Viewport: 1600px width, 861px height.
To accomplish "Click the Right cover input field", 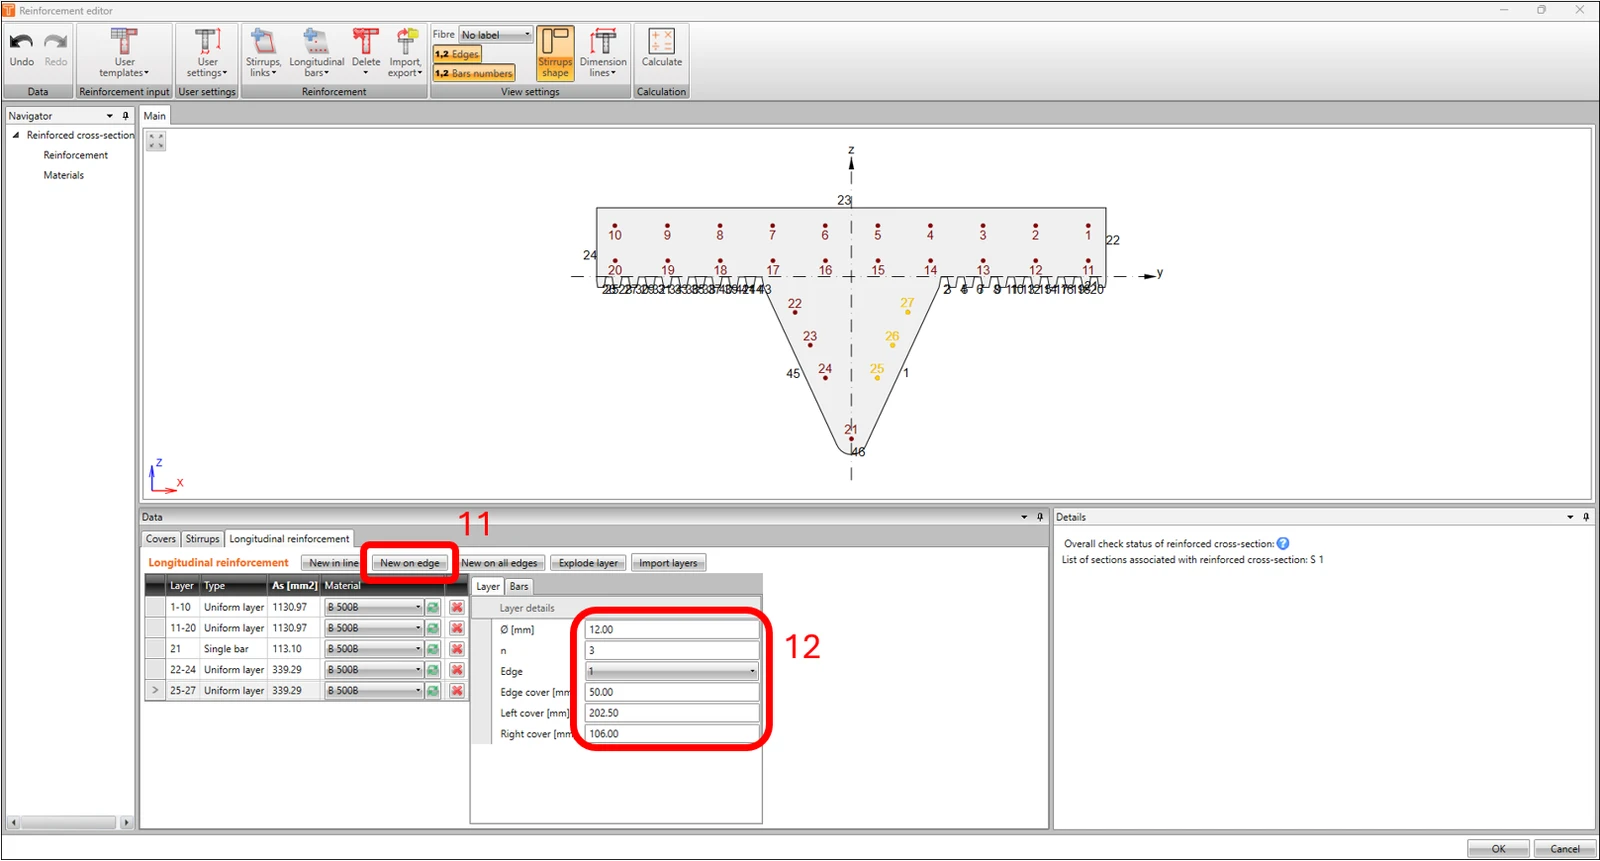I will (x=671, y=734).
